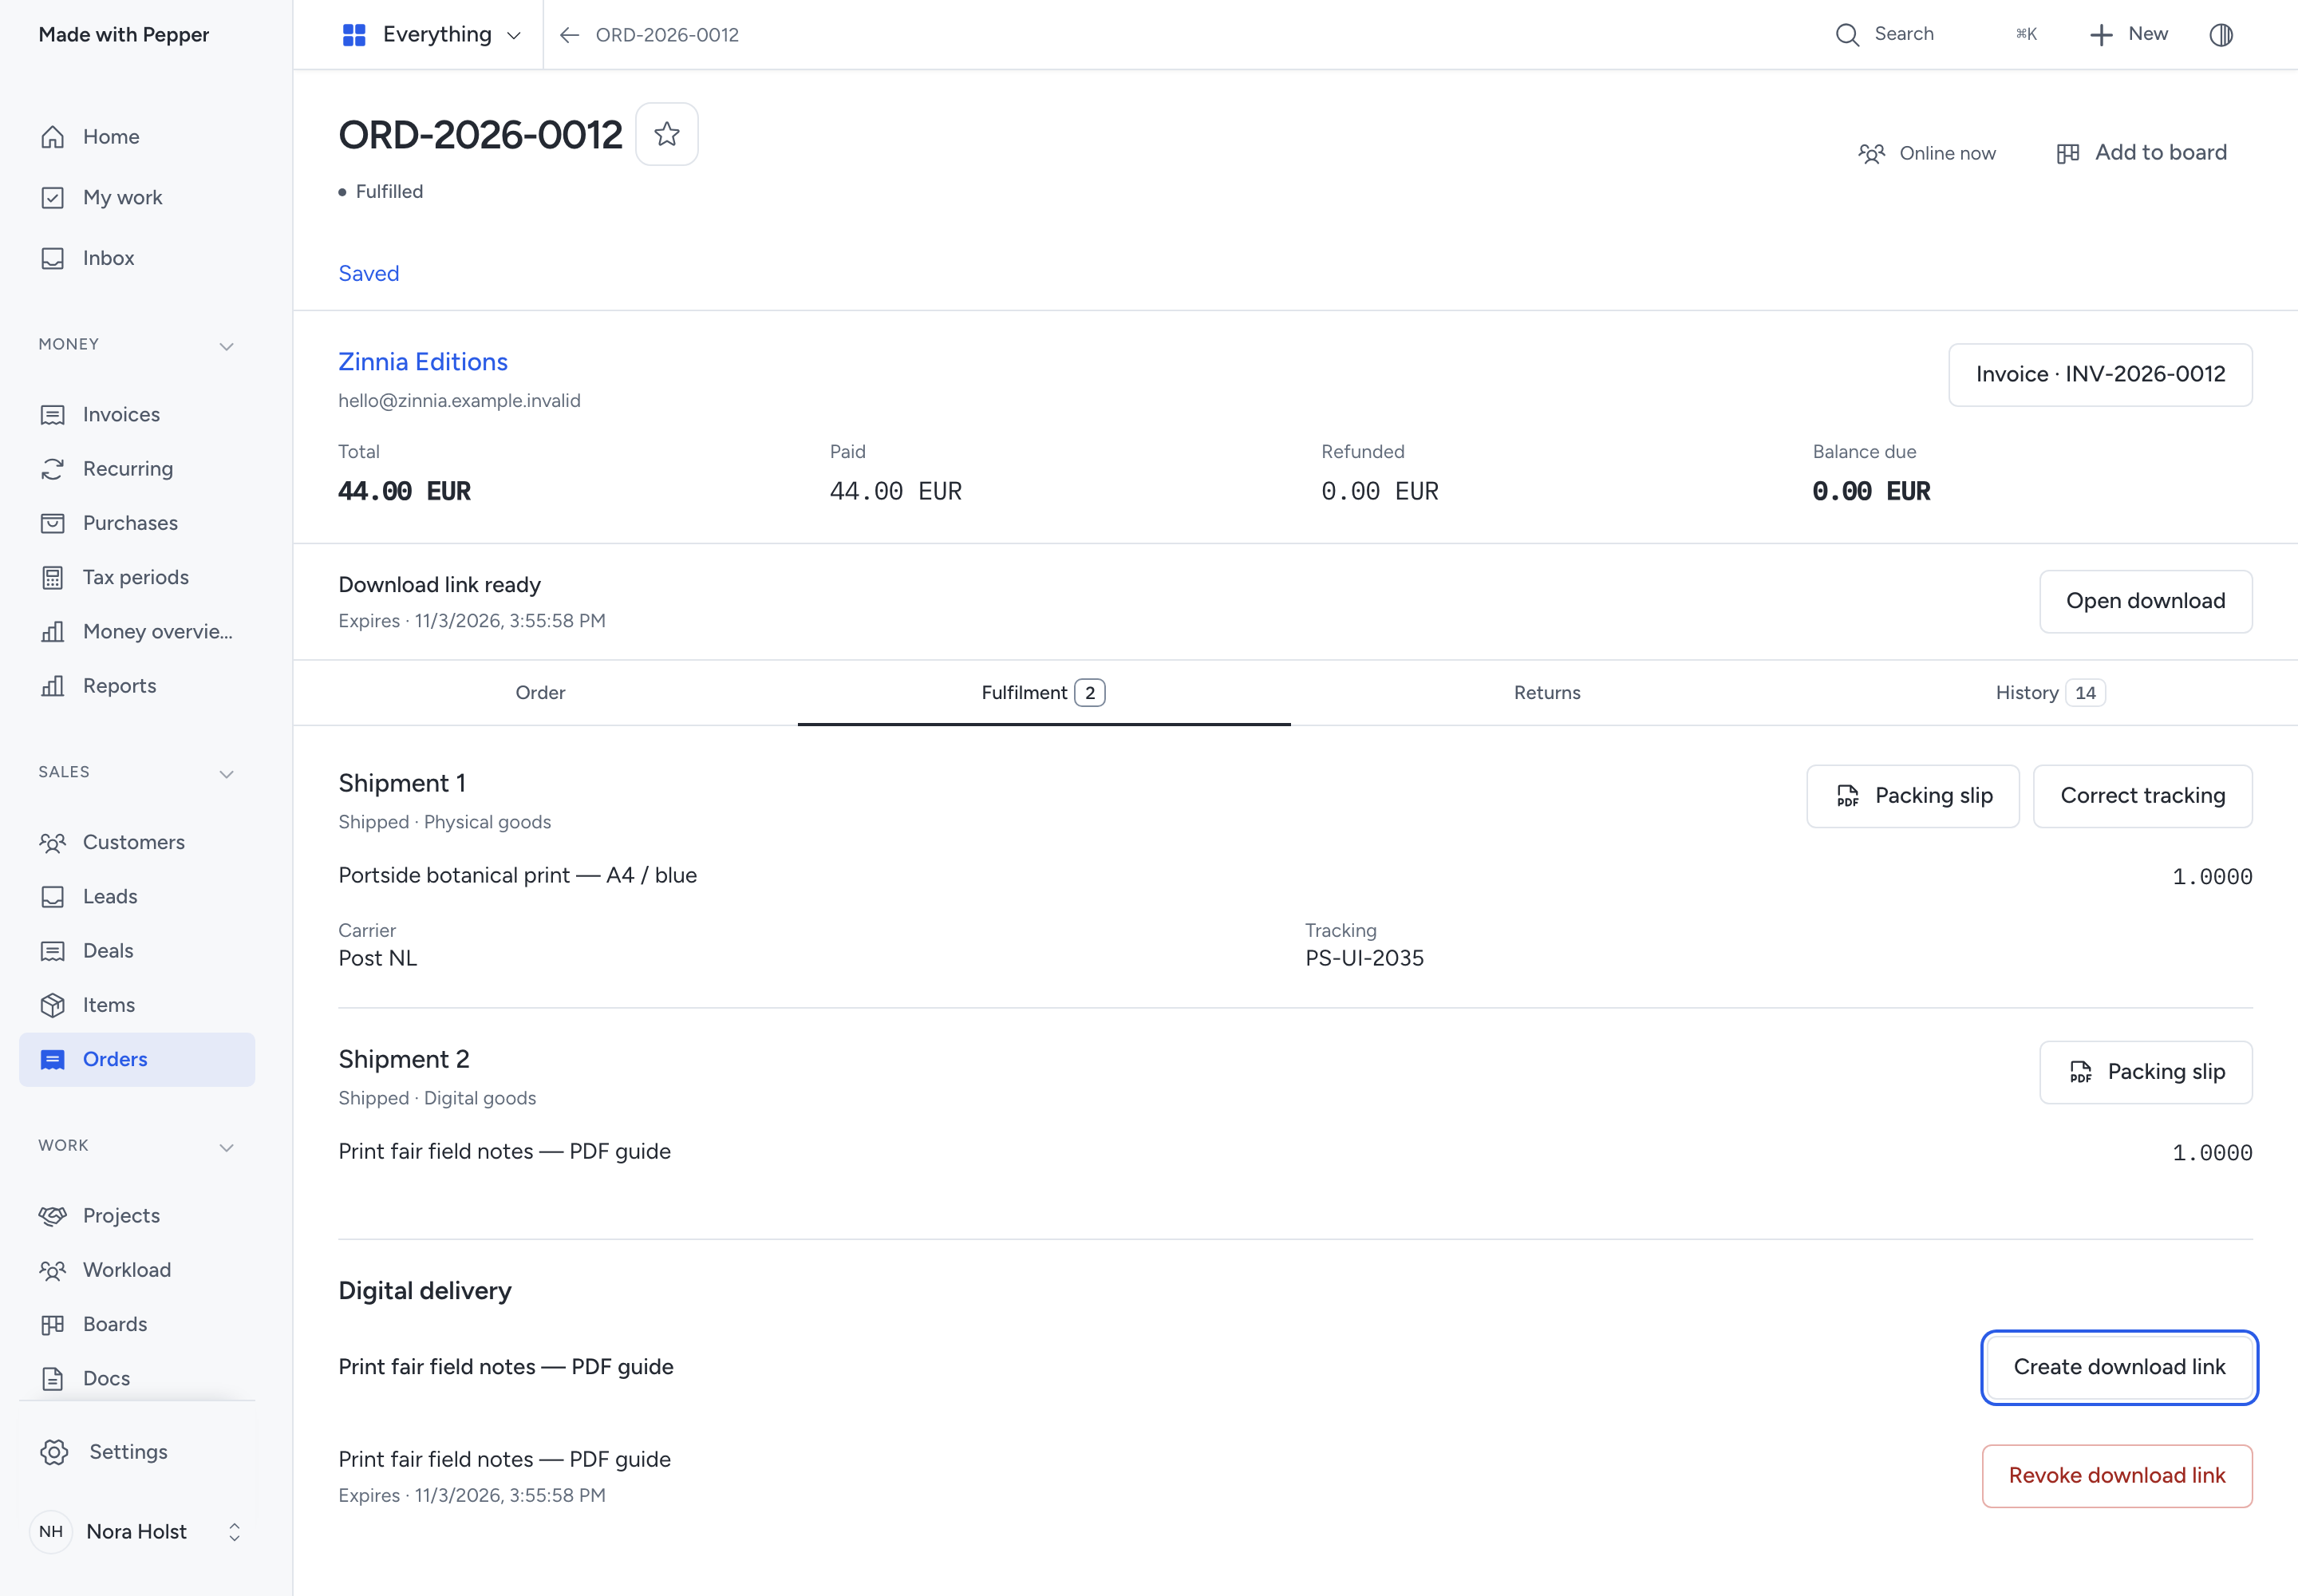This screenshot has width=2298, height=1596.
Task: Open the Recurring section
Action: click(137, 468)
